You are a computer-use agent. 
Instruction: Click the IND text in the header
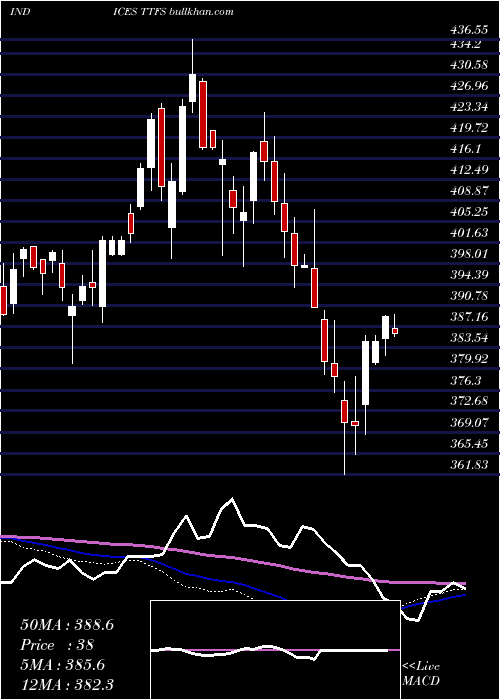[20, 12]
